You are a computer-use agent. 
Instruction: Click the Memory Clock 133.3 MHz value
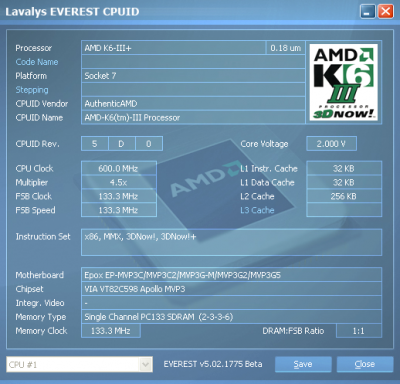(111, 331)
